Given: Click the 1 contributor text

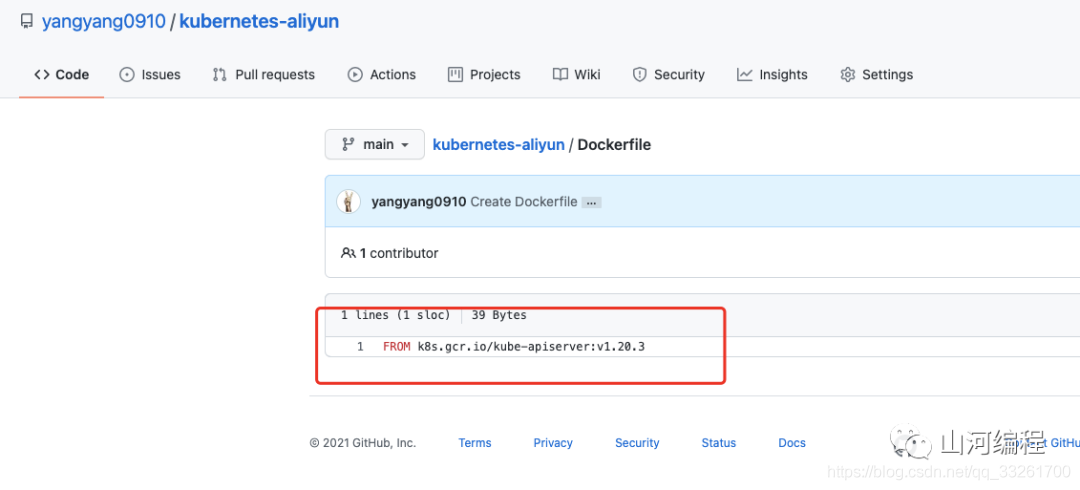Looking at the screenshot, I should click(x=399, y=253).
